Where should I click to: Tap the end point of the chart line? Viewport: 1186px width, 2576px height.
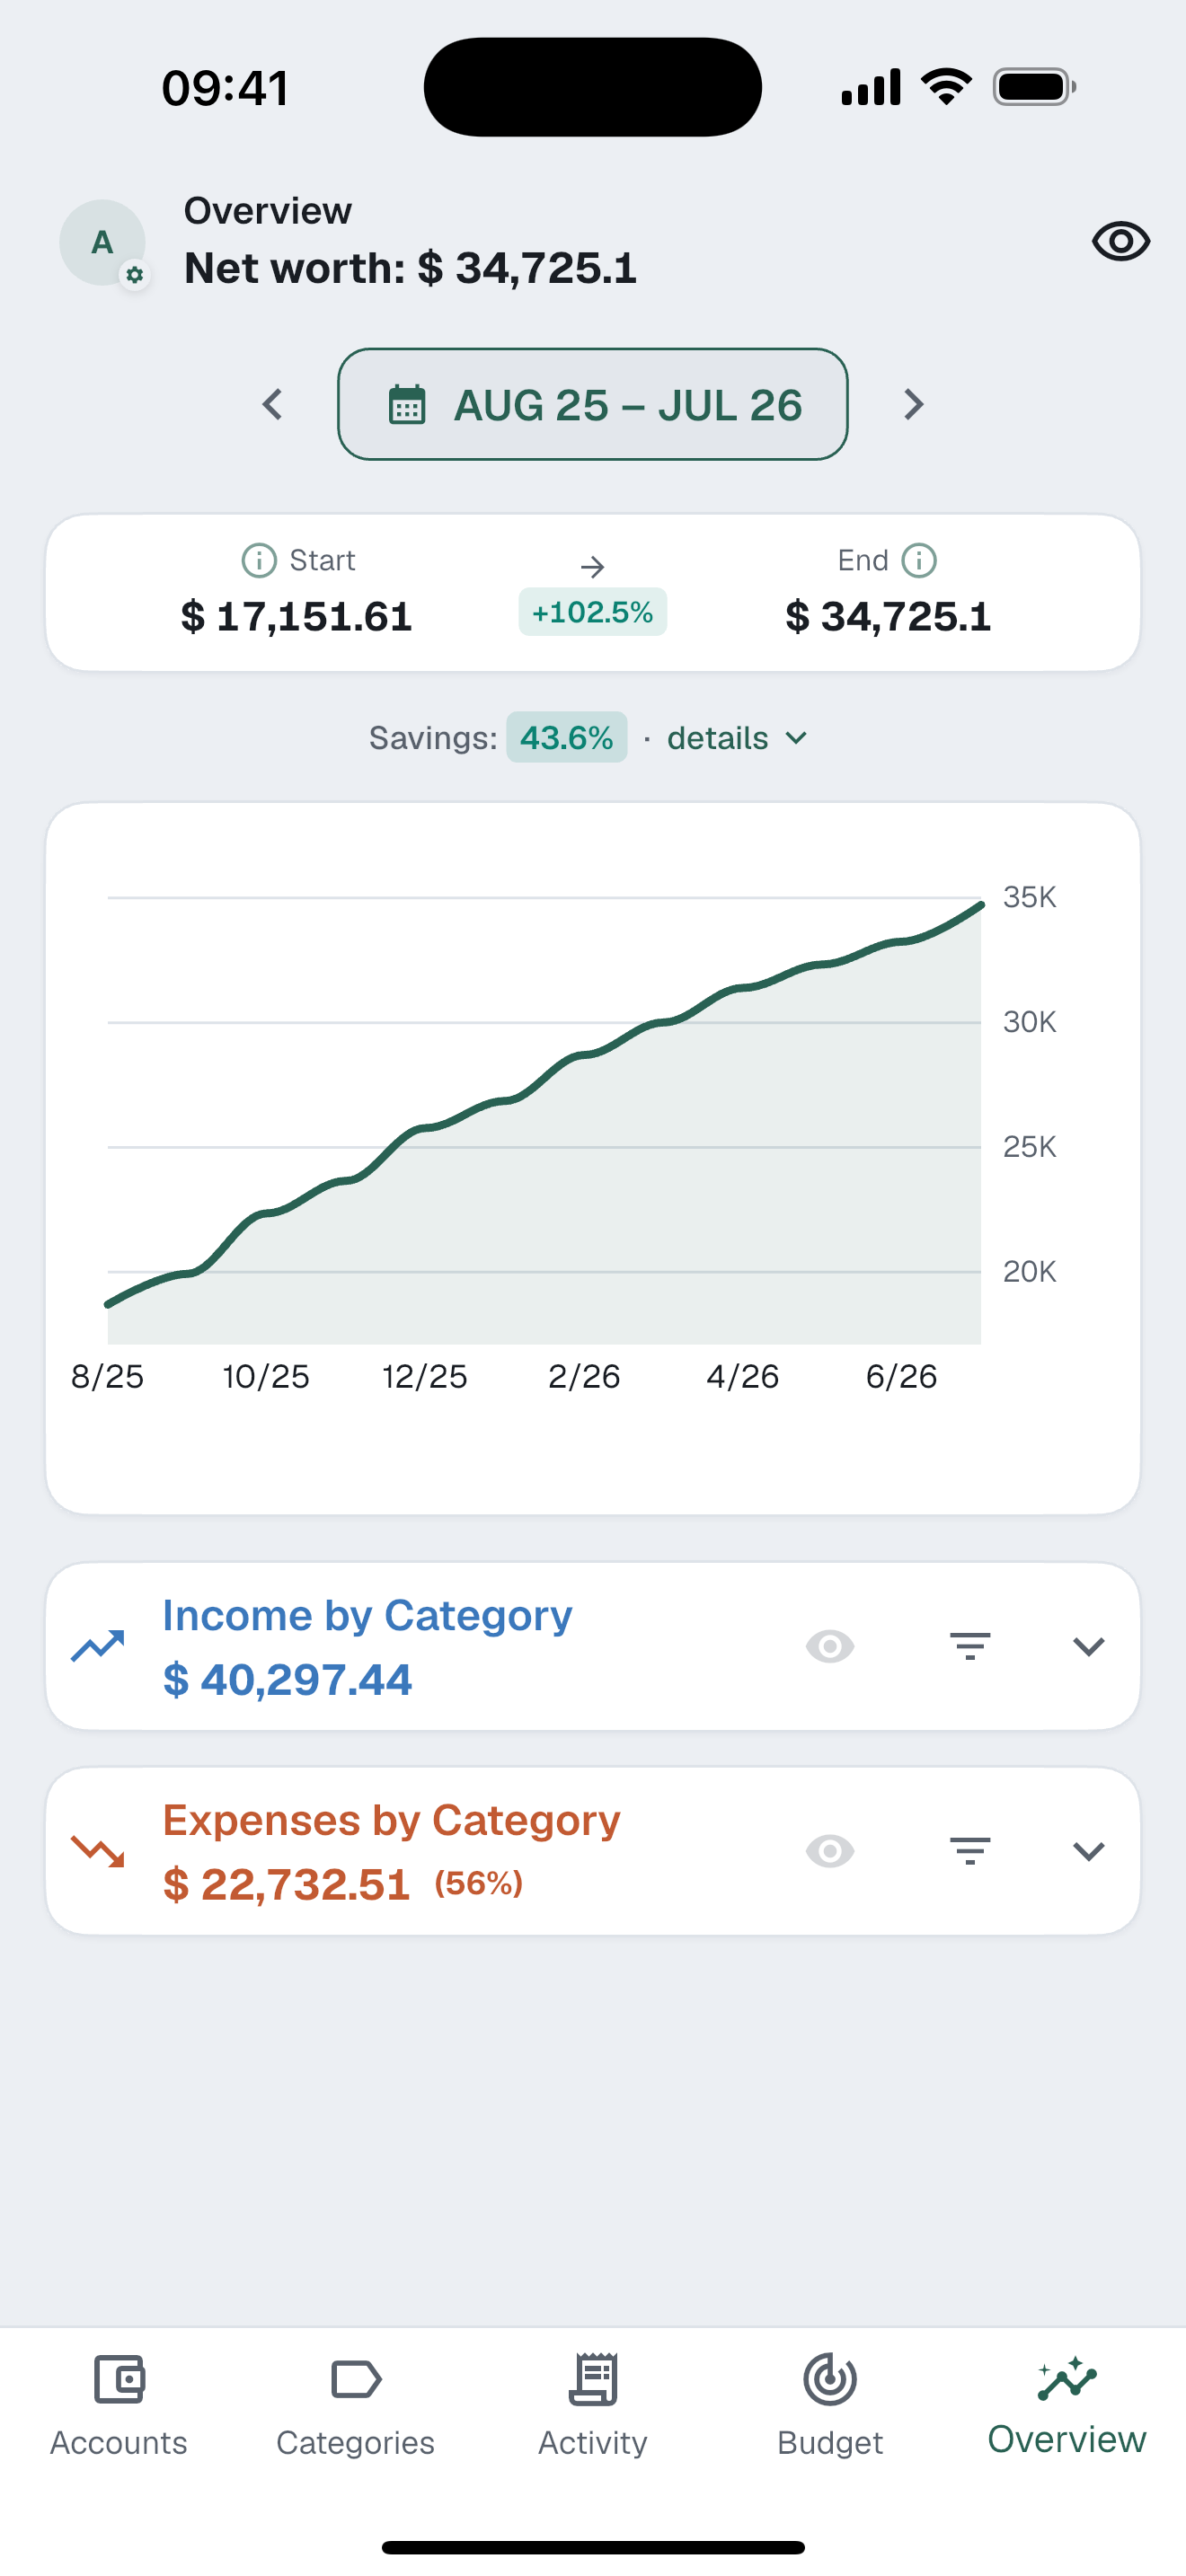(981, 905)
